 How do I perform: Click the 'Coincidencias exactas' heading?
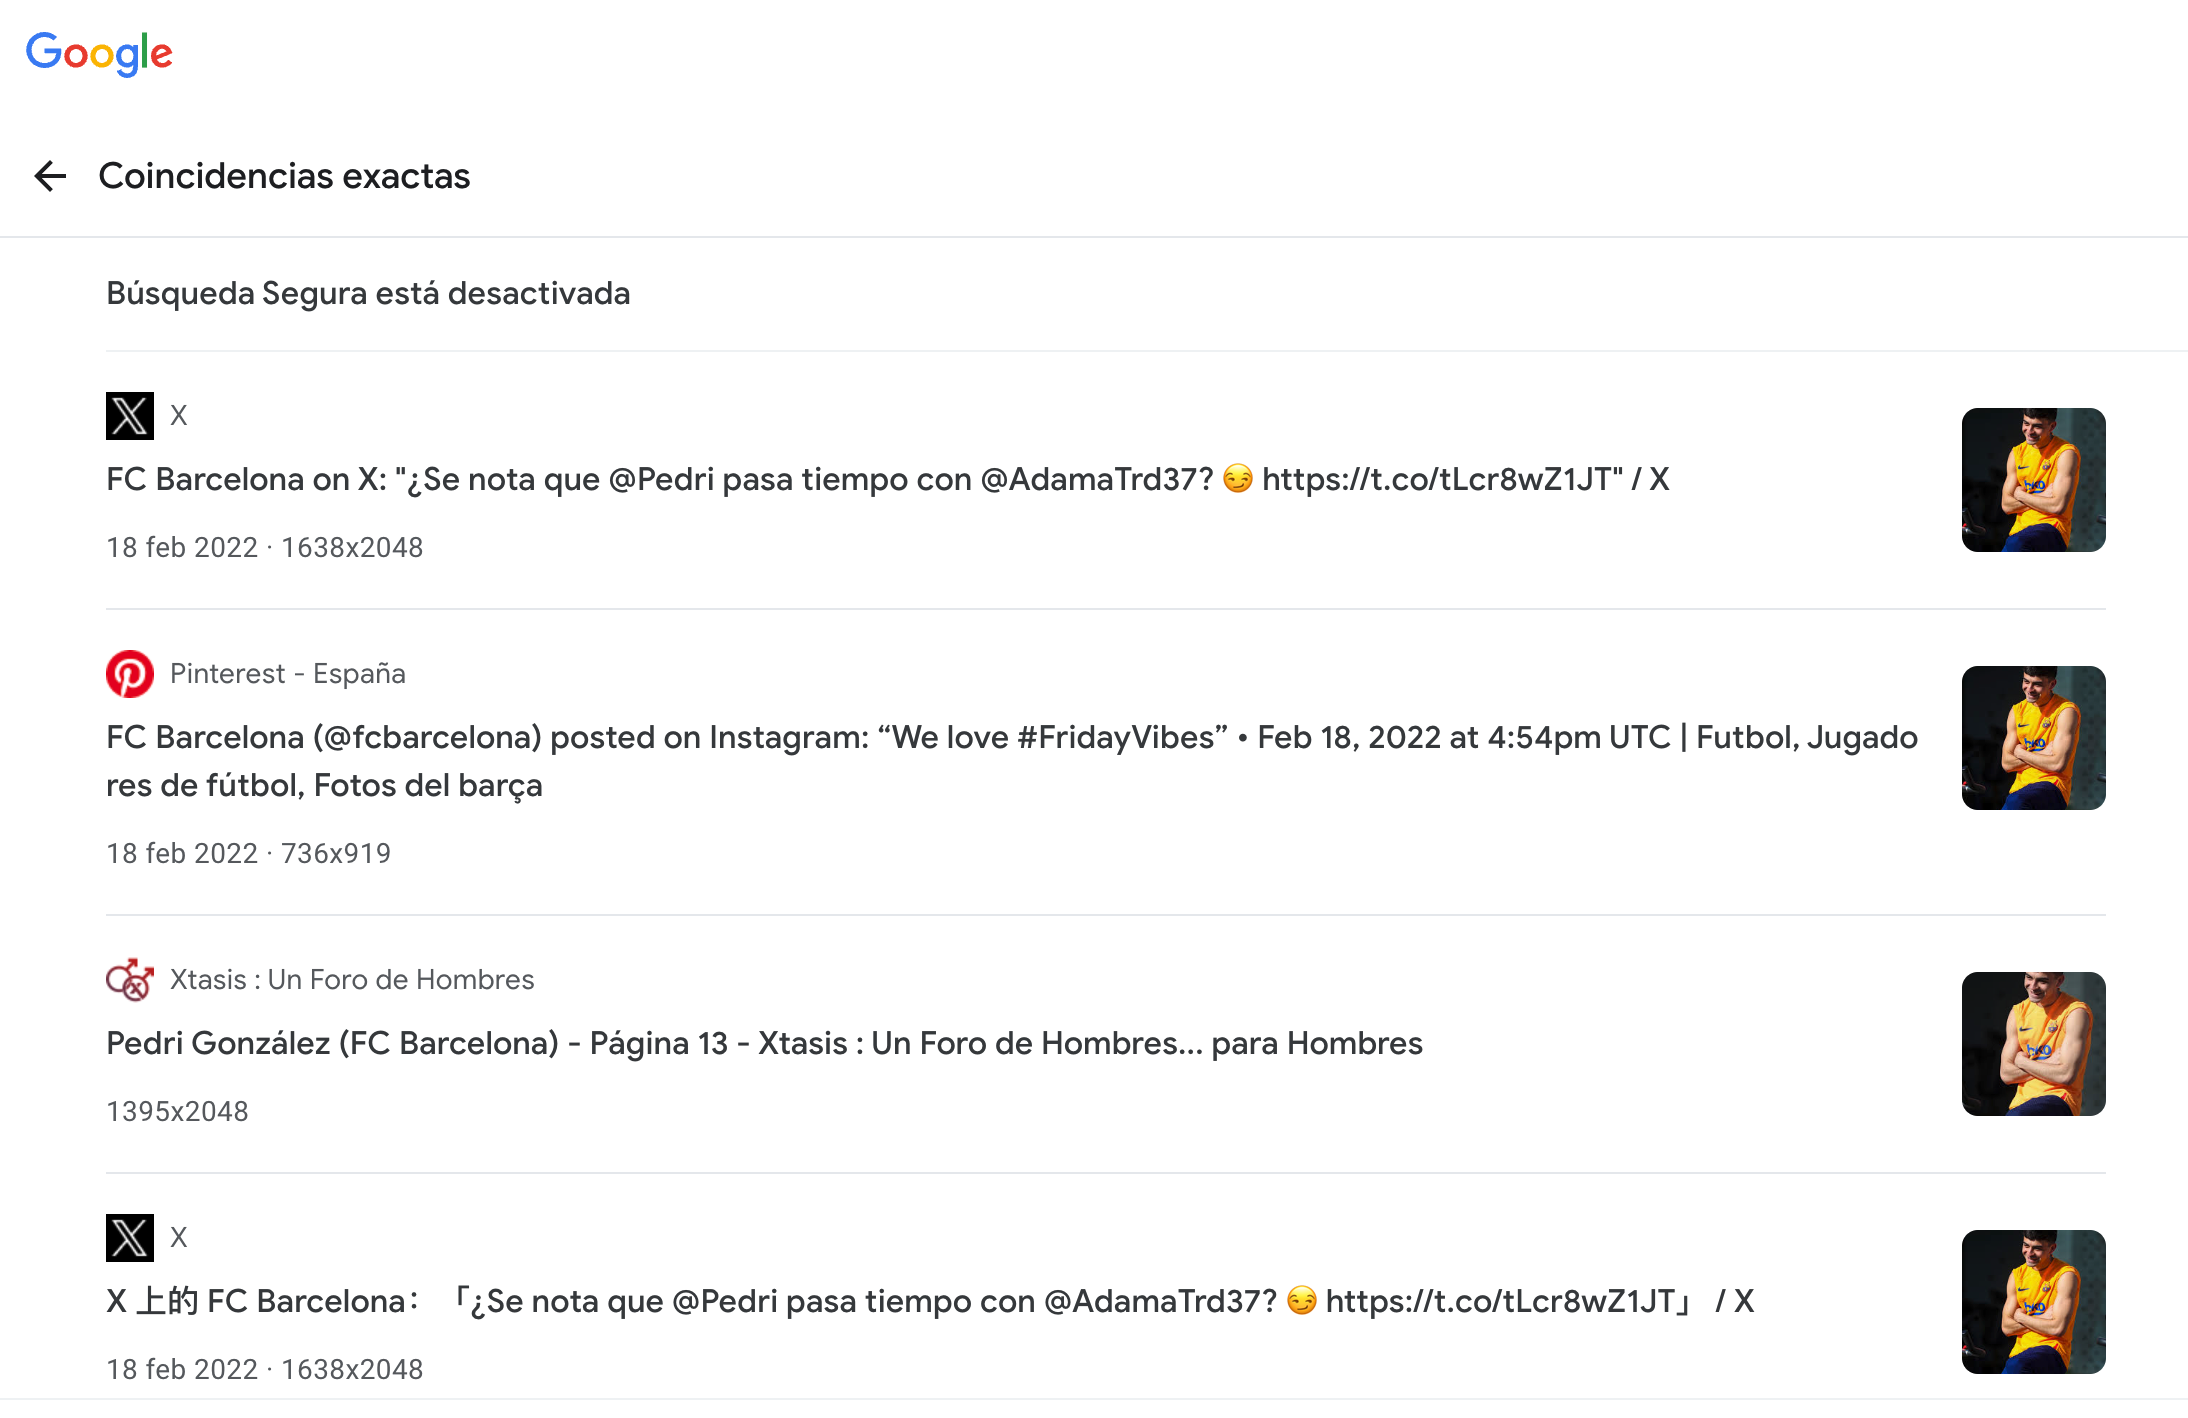pos(284,176)
